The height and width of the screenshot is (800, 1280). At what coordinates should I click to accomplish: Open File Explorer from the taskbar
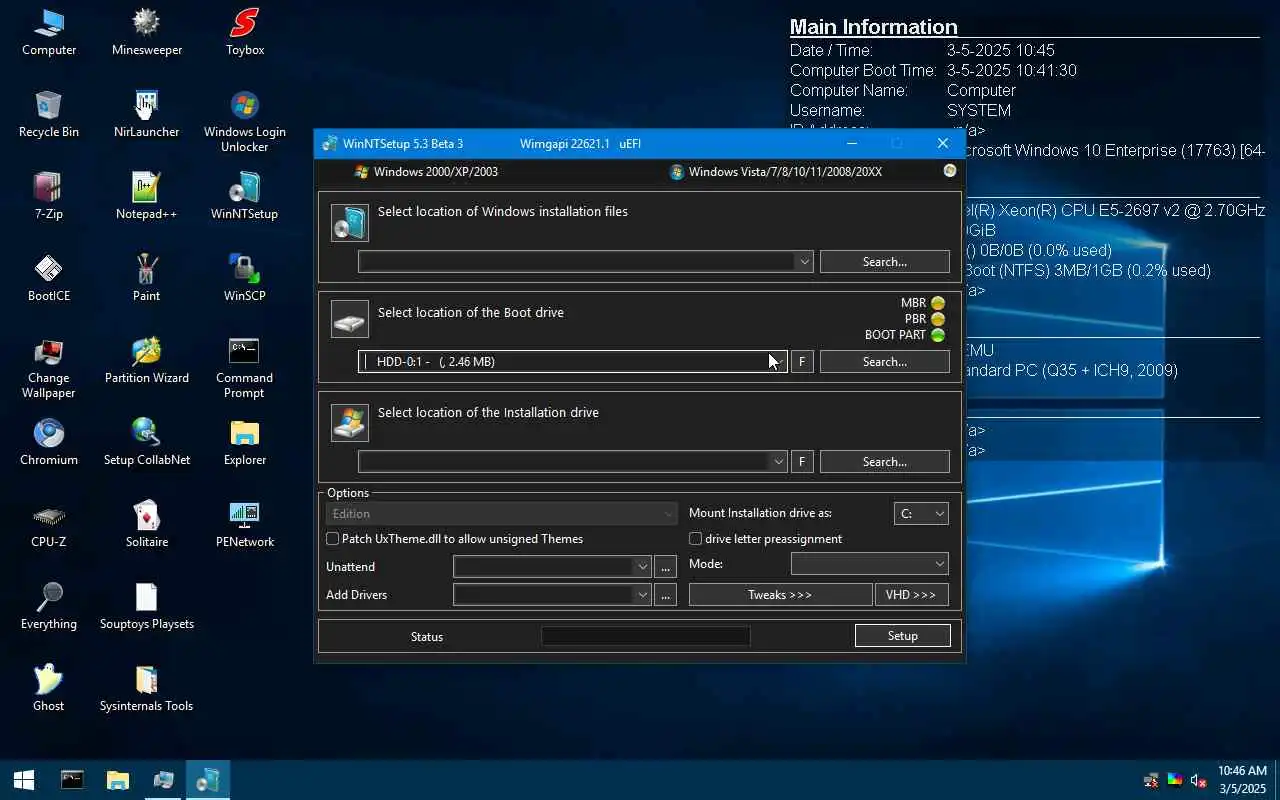[118, 780]
